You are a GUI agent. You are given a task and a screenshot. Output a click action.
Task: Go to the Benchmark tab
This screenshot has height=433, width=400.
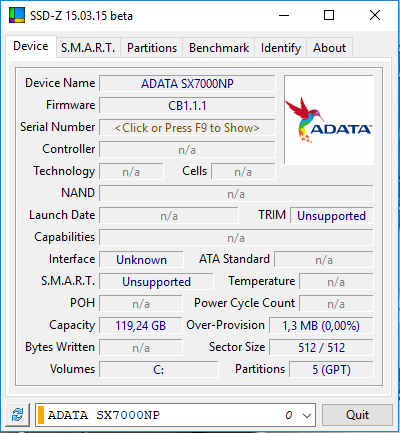[x=219, y=48]
